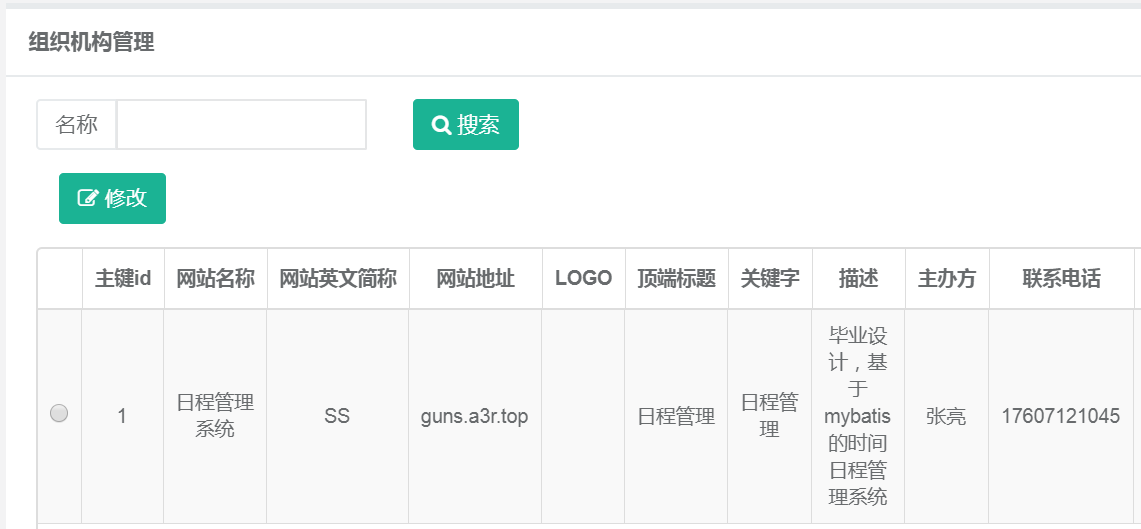This screenshot has height=529, width=1141.
Task: Click the 主办方 column header
Action: pyautogui.click(x=946, y=279)
